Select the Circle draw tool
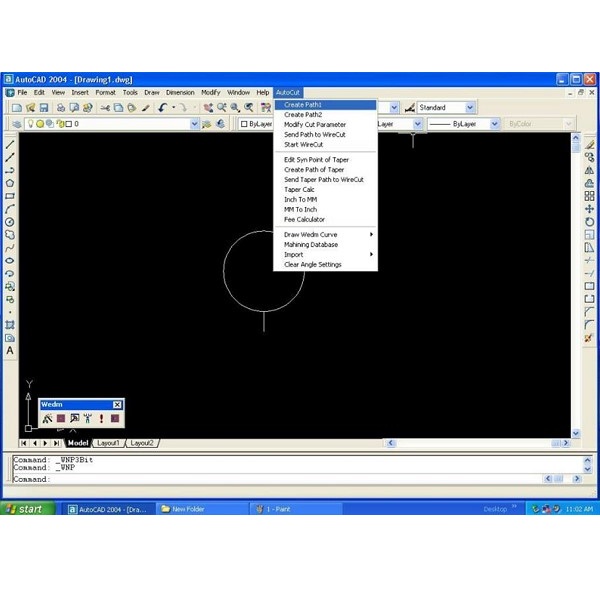This screenshot has width=600, height=600. coord(10,222)
